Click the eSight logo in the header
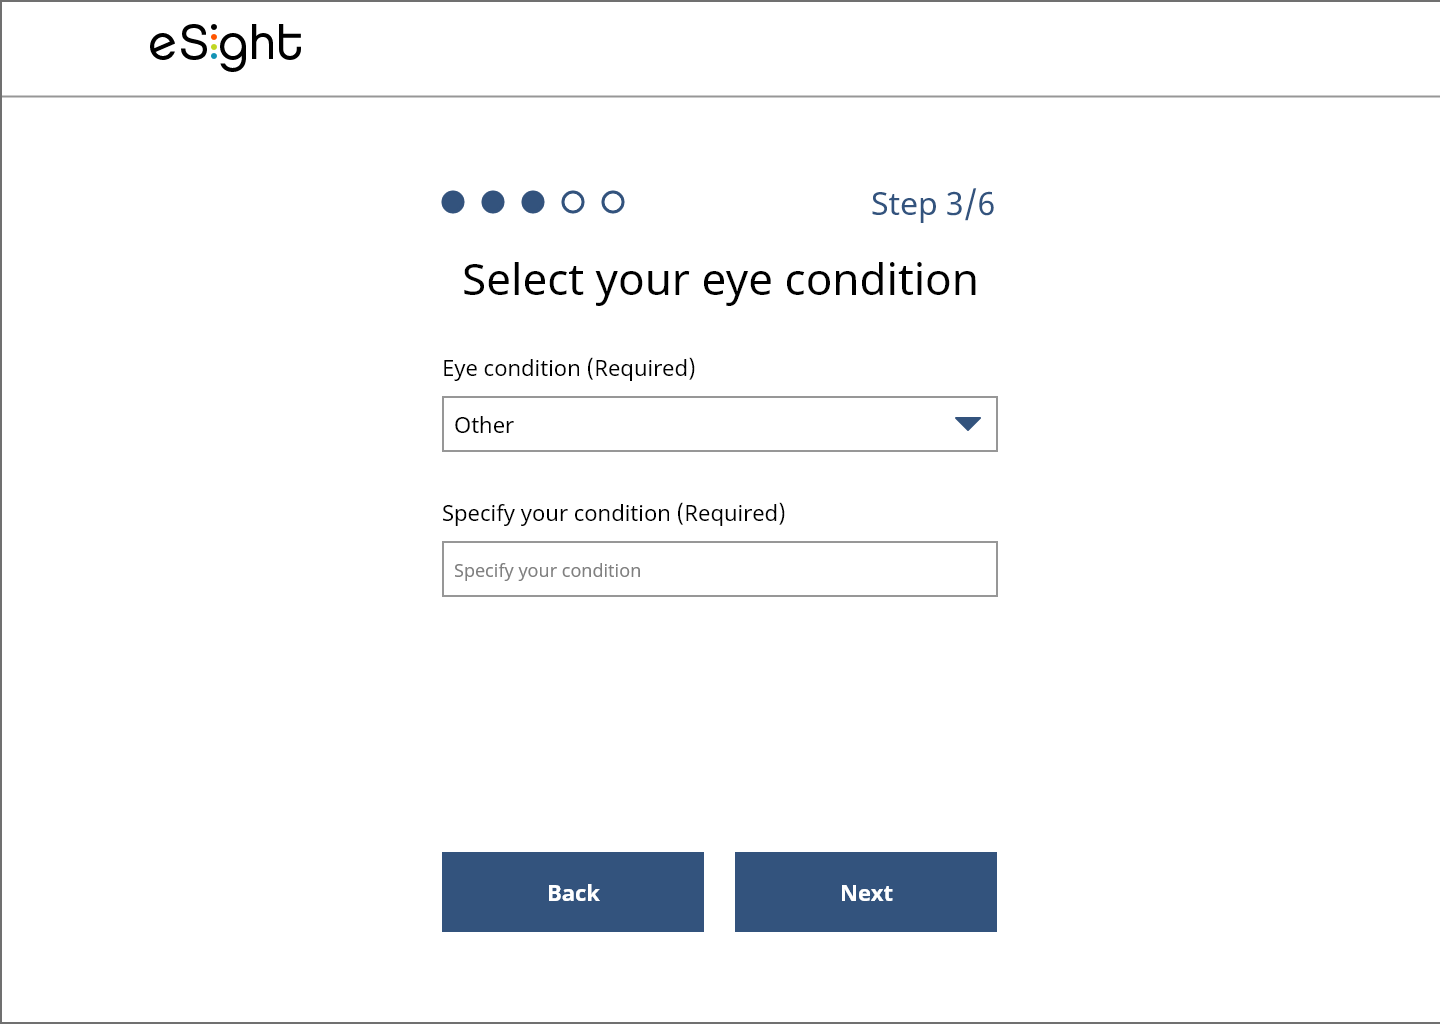The height and width of the screenshot is (1024, 1440). tap(226, 46)
